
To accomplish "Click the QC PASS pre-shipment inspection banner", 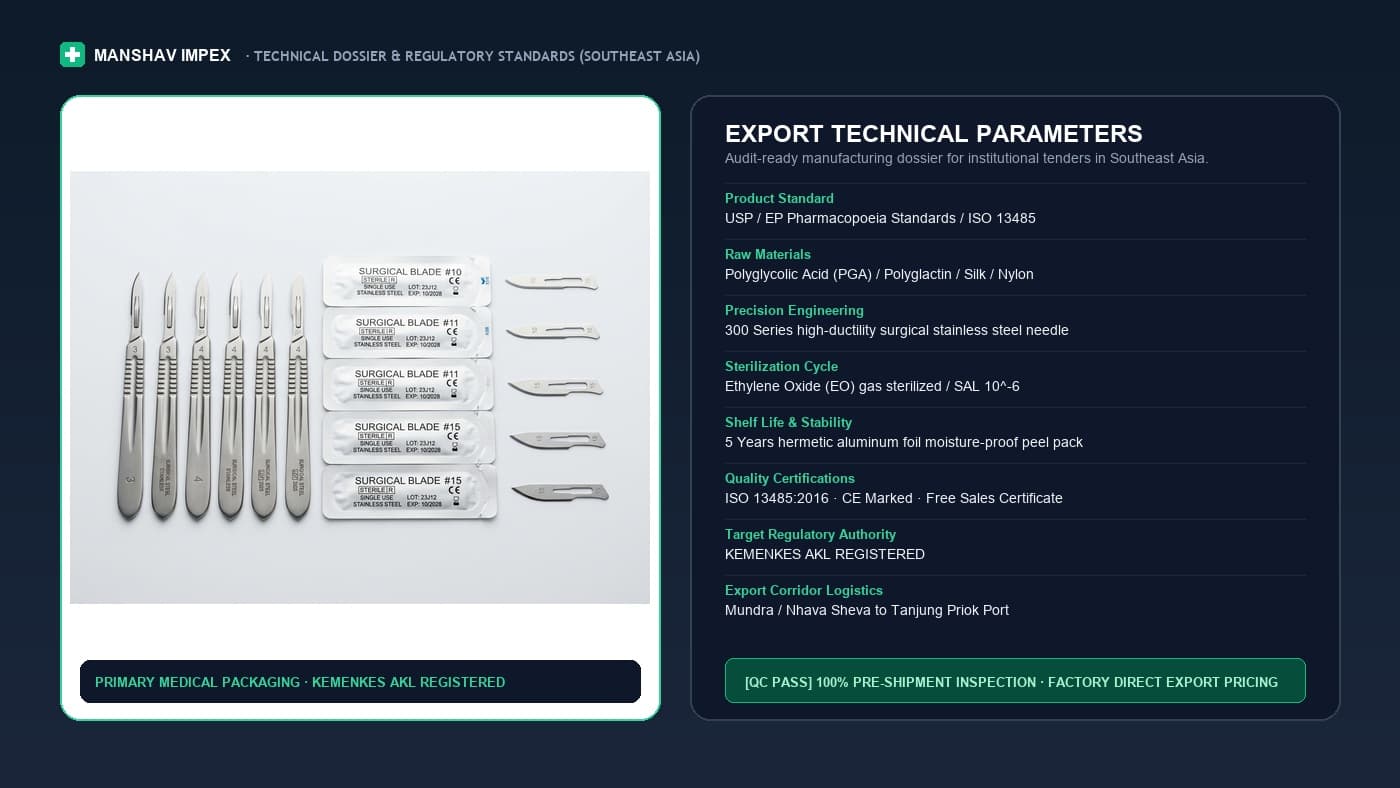I will click(1015, 681).
